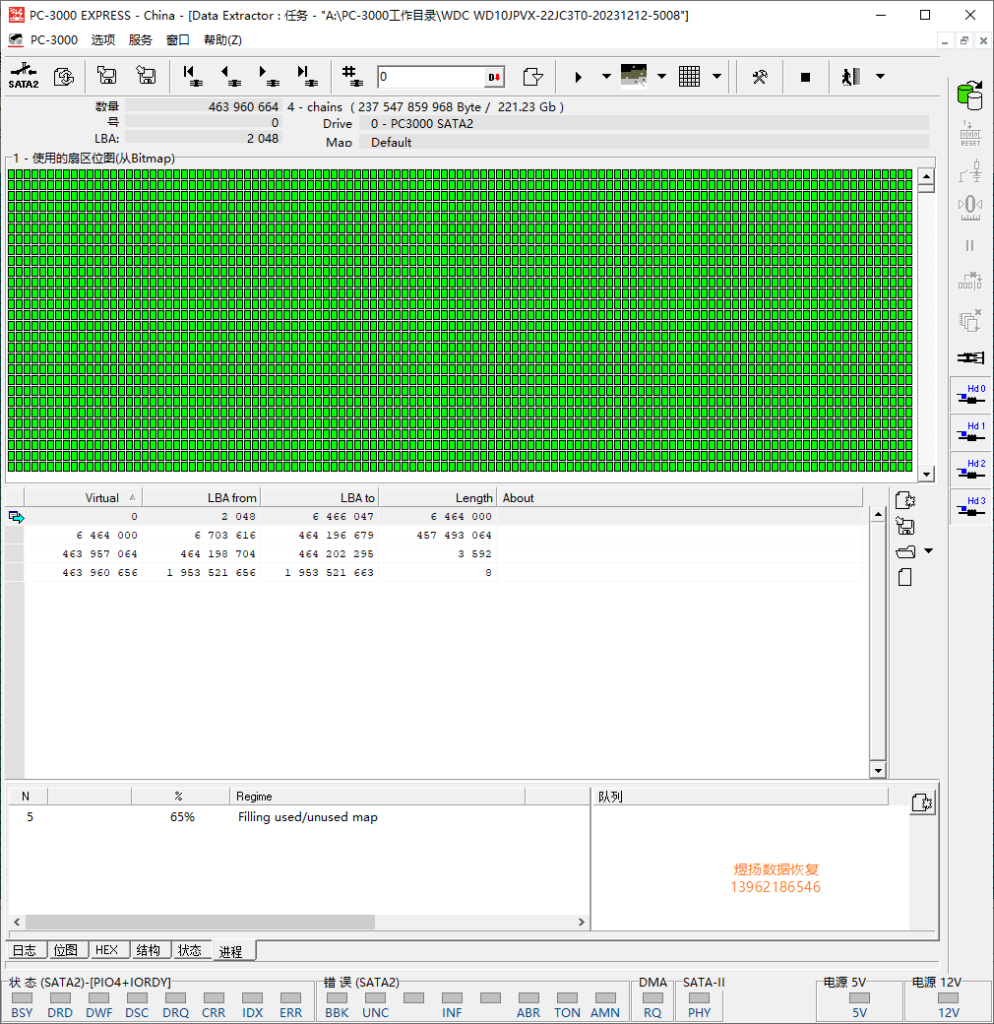994x1024 pixels.
Task: Open the 帮助(Z) menu
Action: pos(223,40)
